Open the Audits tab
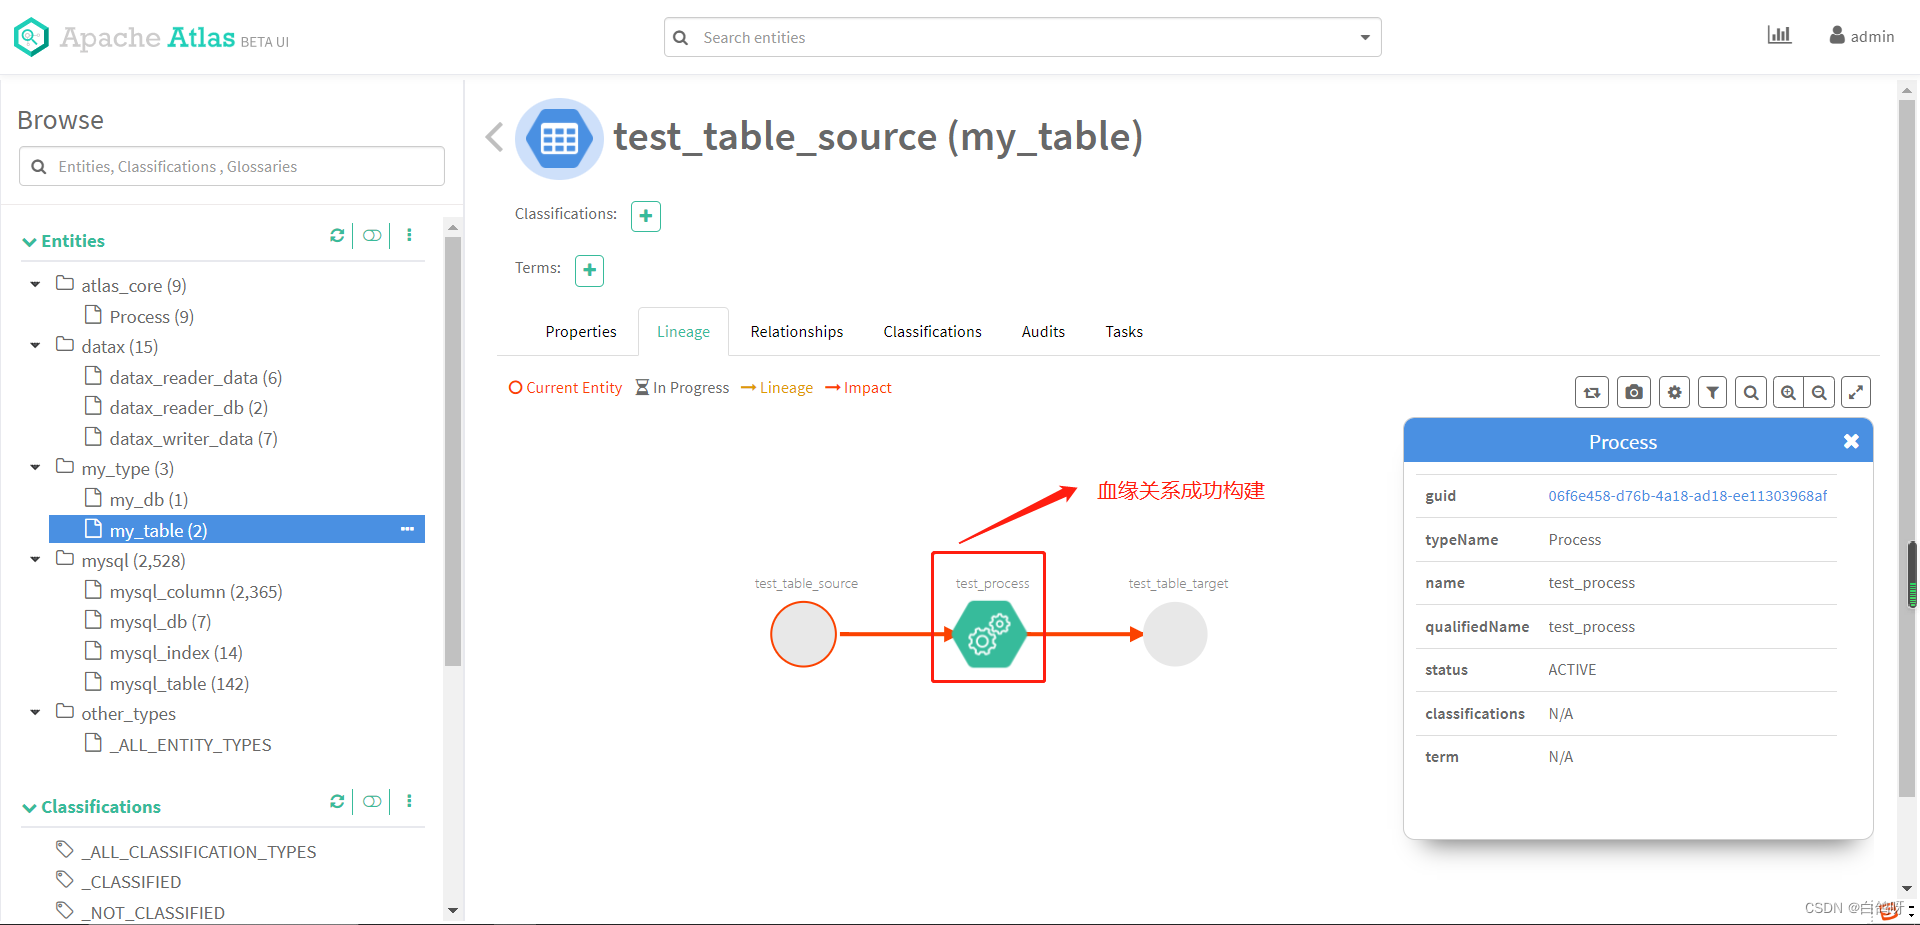1920x925 pixels. coord(1043,332)
